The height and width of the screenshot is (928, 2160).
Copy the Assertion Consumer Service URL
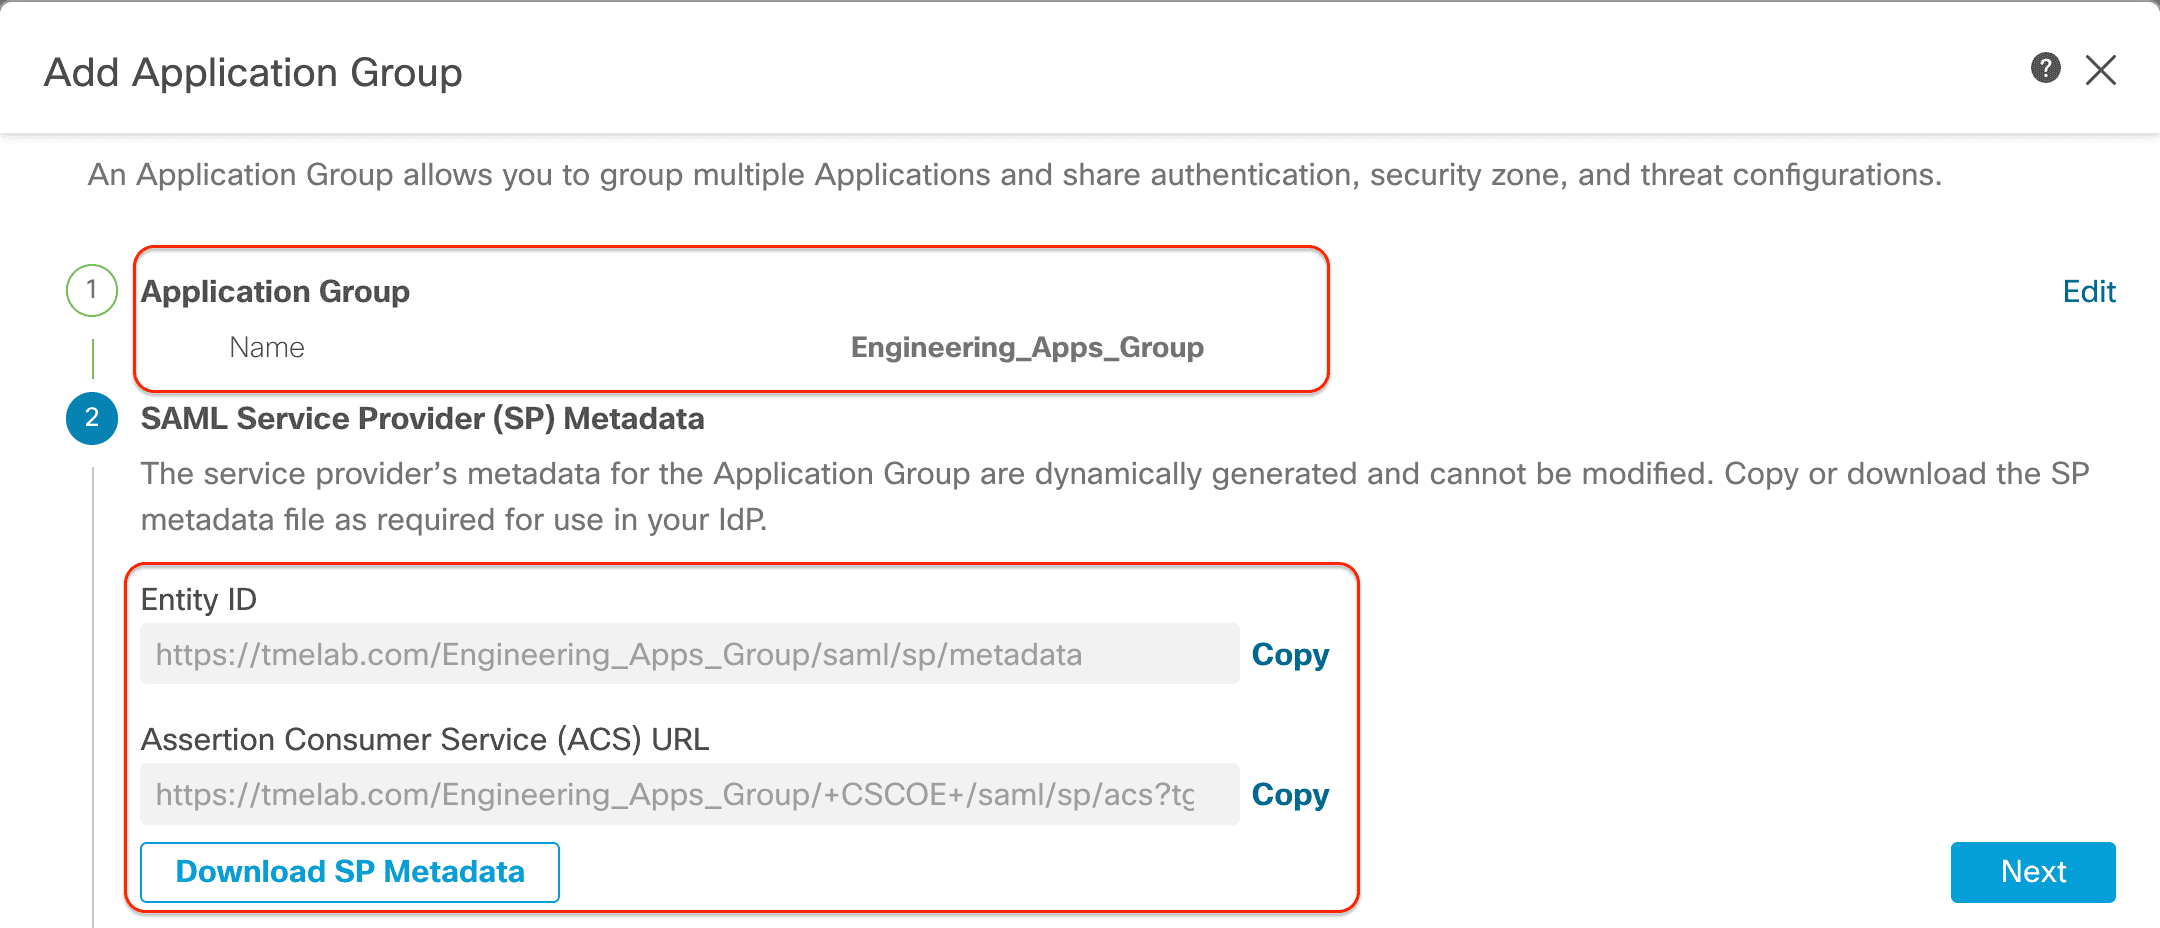coord(1290,795)
